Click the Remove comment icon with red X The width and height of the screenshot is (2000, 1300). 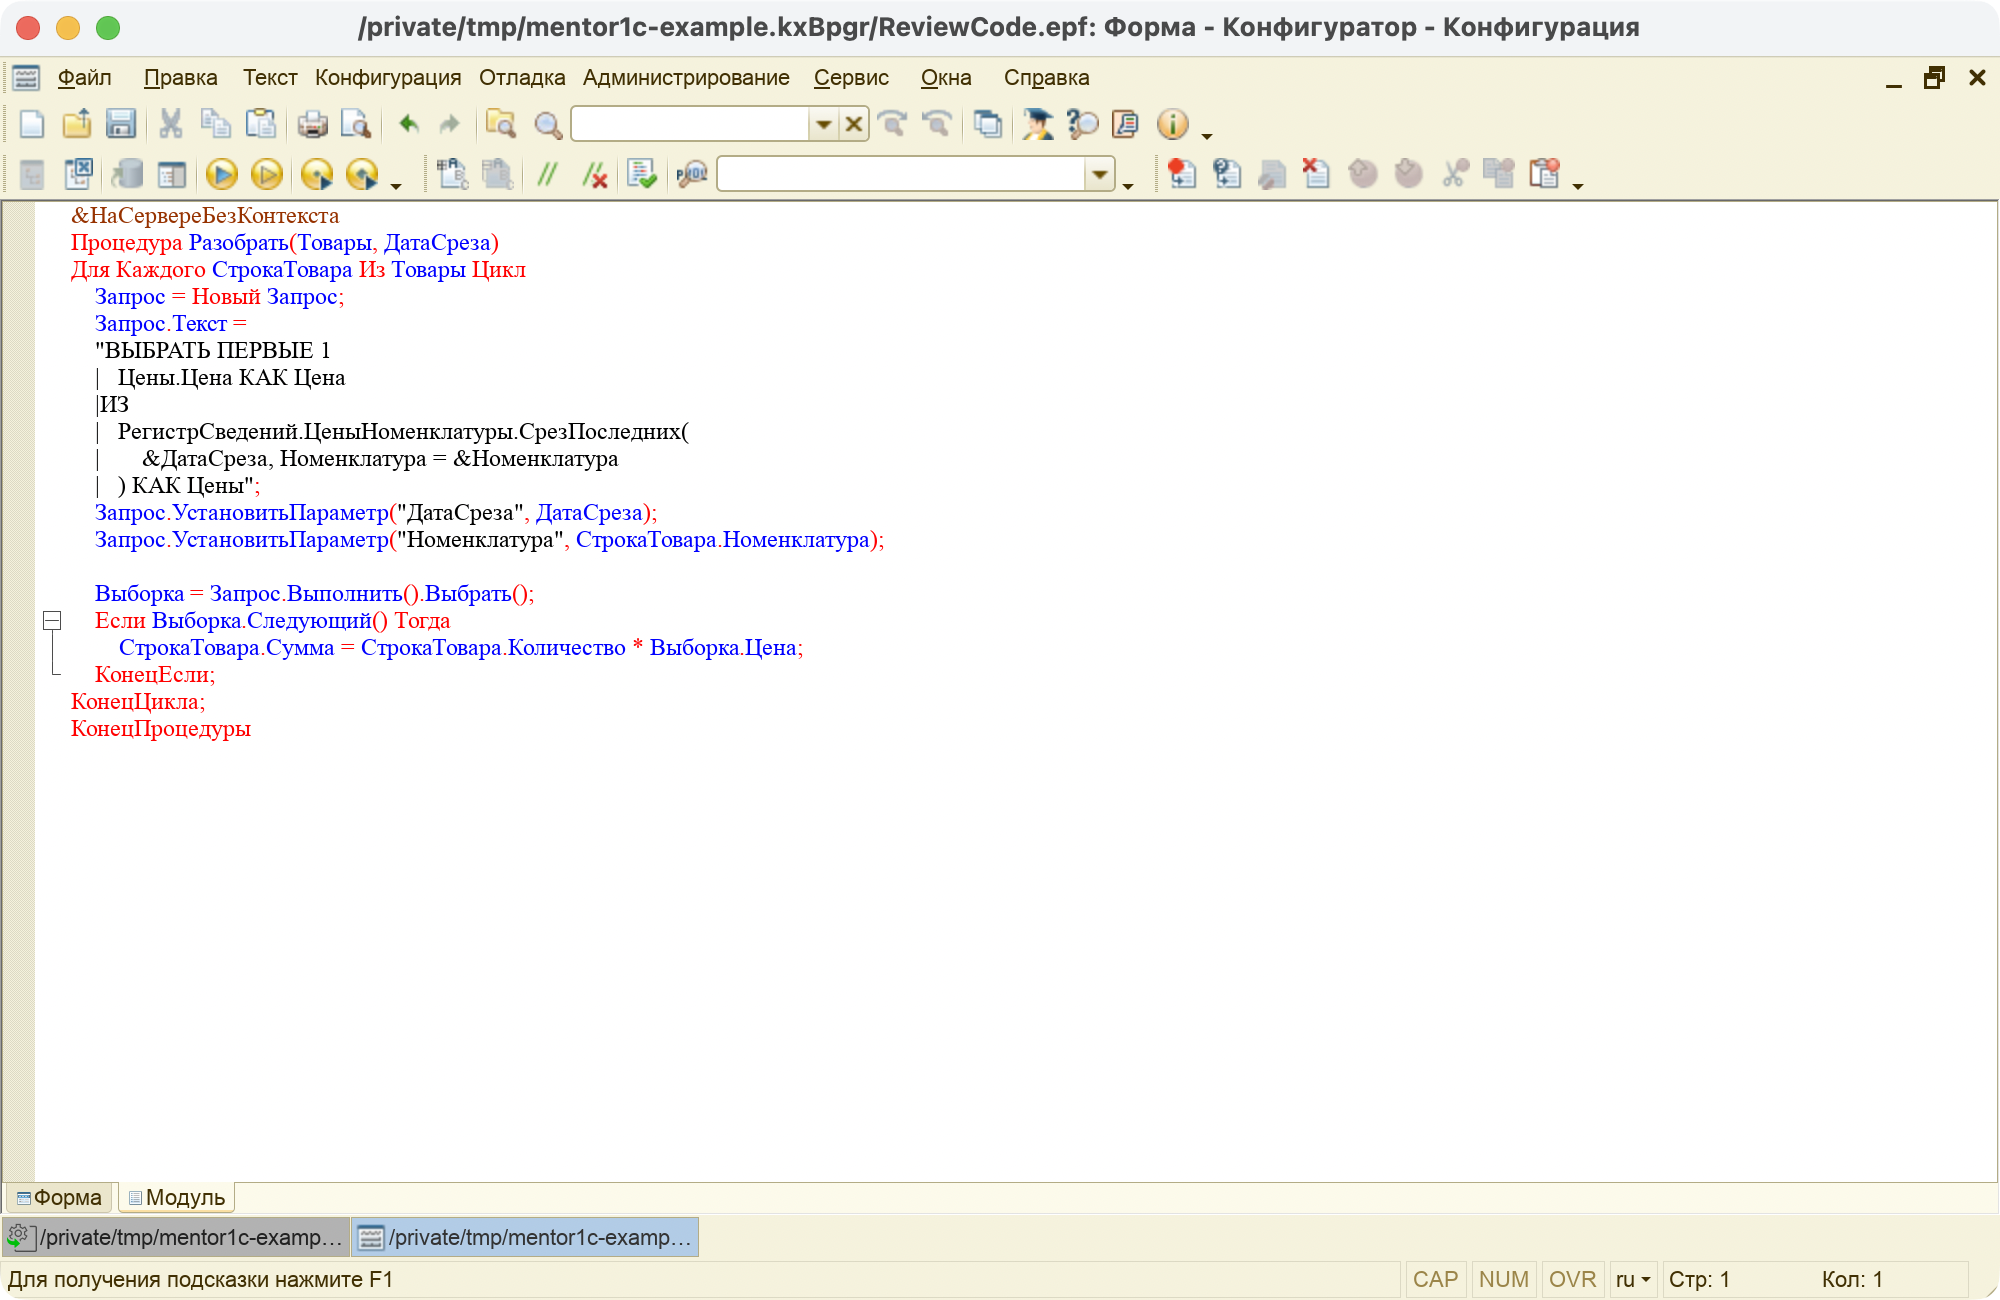pos(594,174)
